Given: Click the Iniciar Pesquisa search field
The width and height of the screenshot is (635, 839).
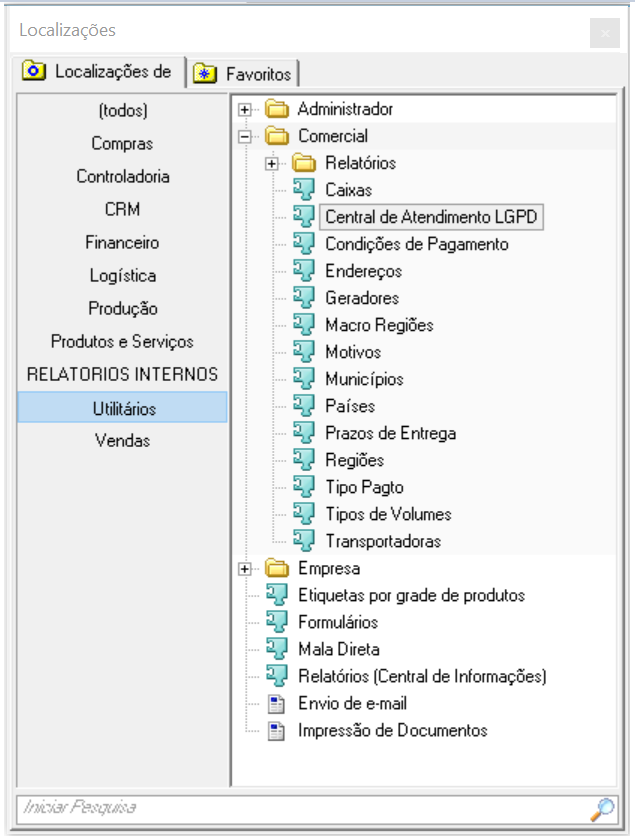Looking at the screenshot, I should [300, 808].
